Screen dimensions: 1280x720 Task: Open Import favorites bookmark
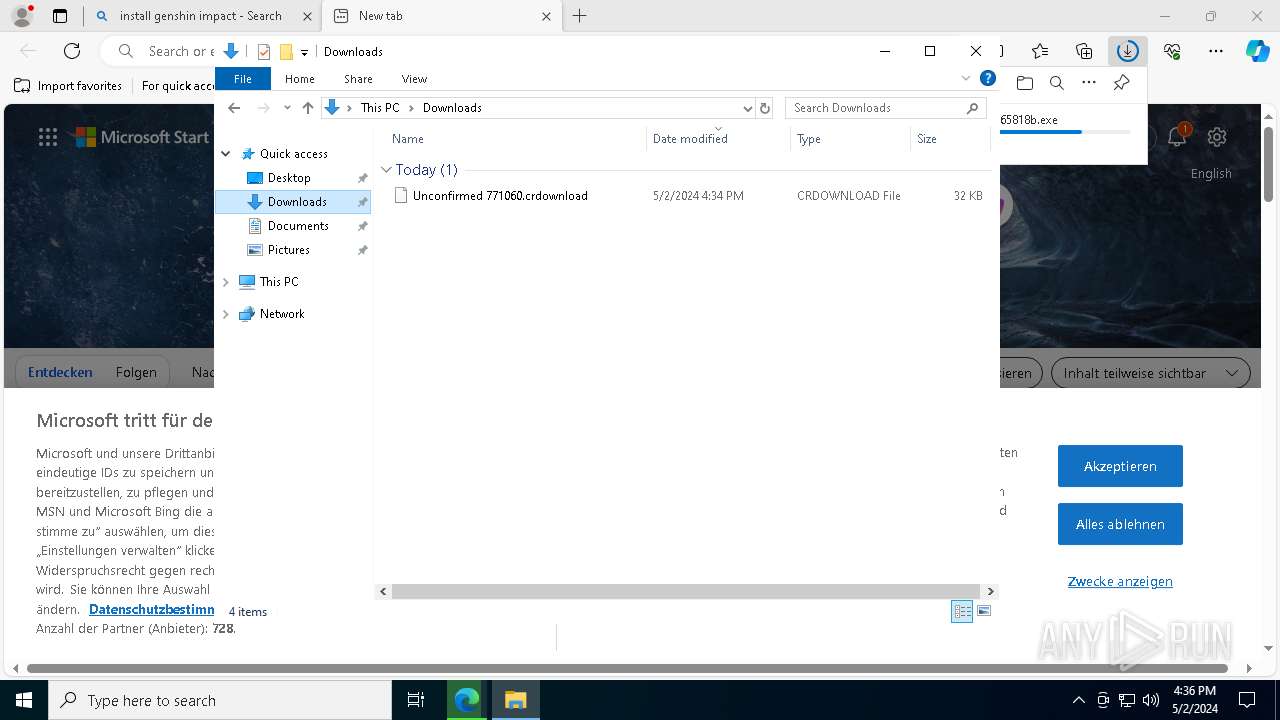[x=68, y=86]
